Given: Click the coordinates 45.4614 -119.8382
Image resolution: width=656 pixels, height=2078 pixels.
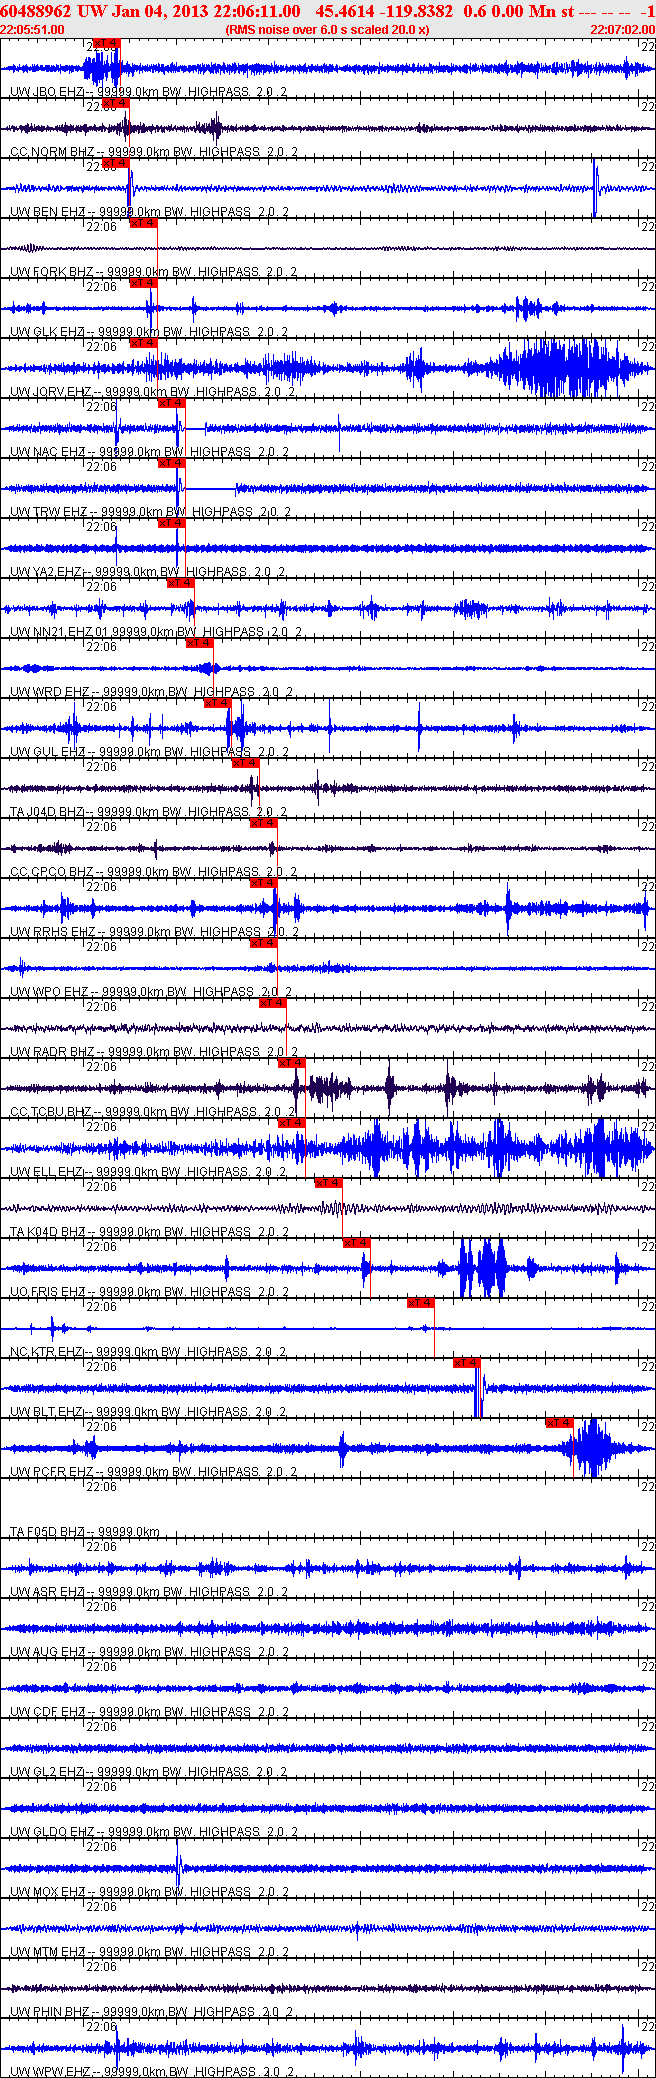Looking at the screenshot, I should click(x=383, y=11).
